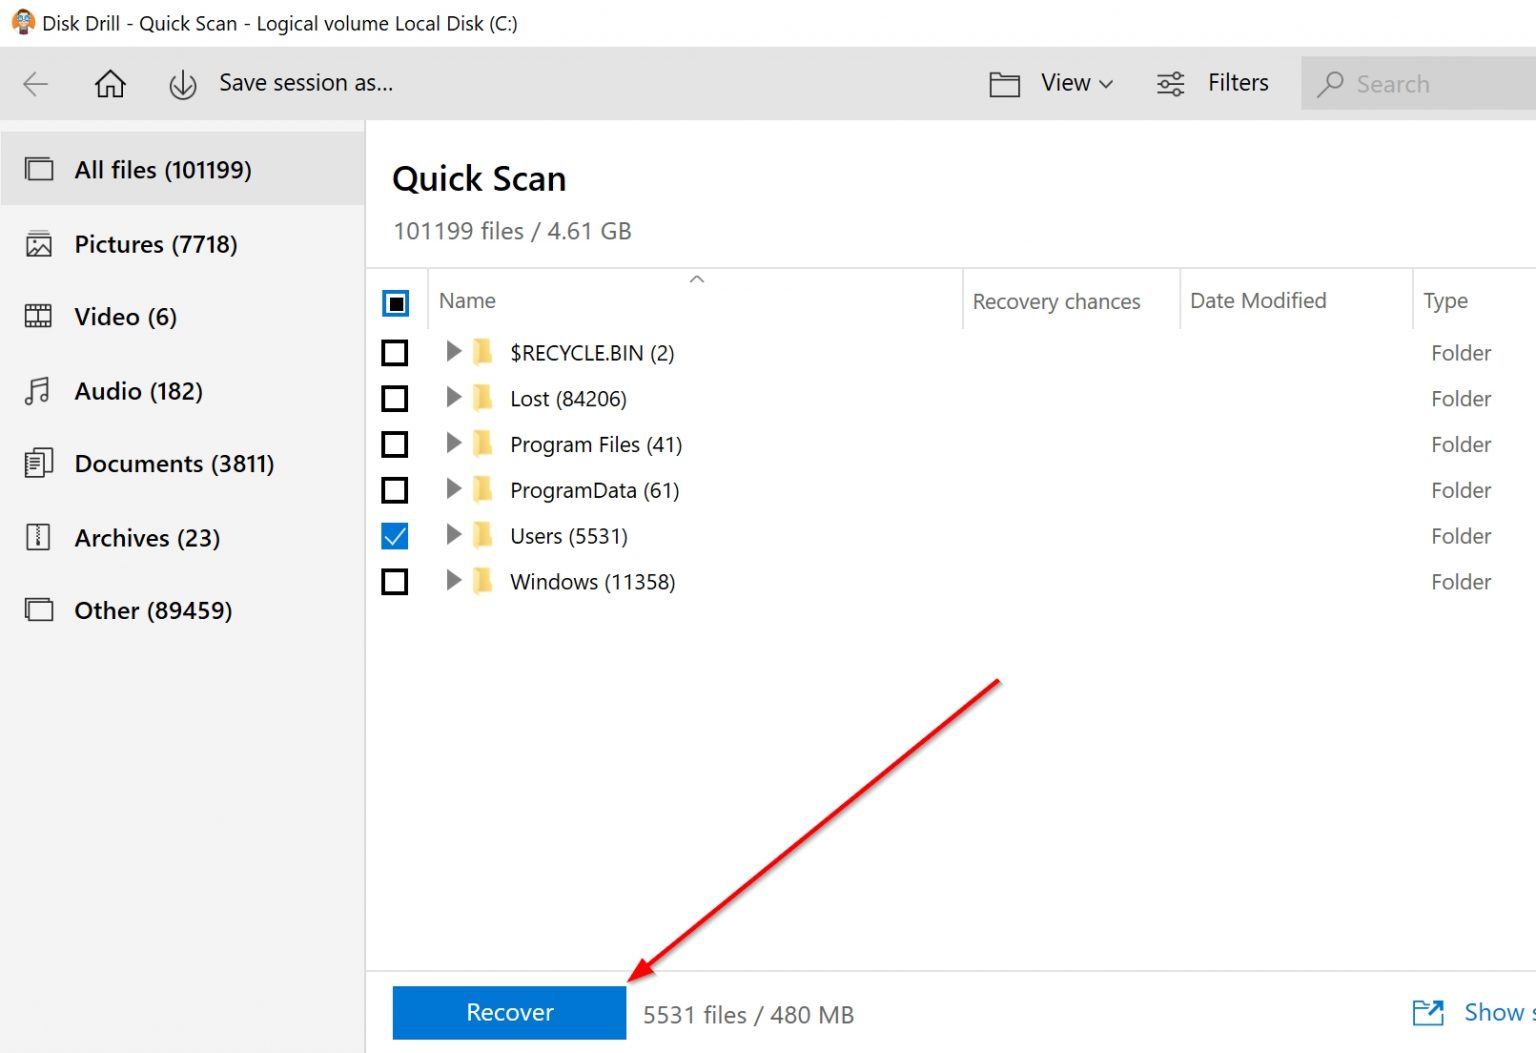The image size is (1536, 1053).
Task: Click the Users folder icon
Action: pos(483,536)
